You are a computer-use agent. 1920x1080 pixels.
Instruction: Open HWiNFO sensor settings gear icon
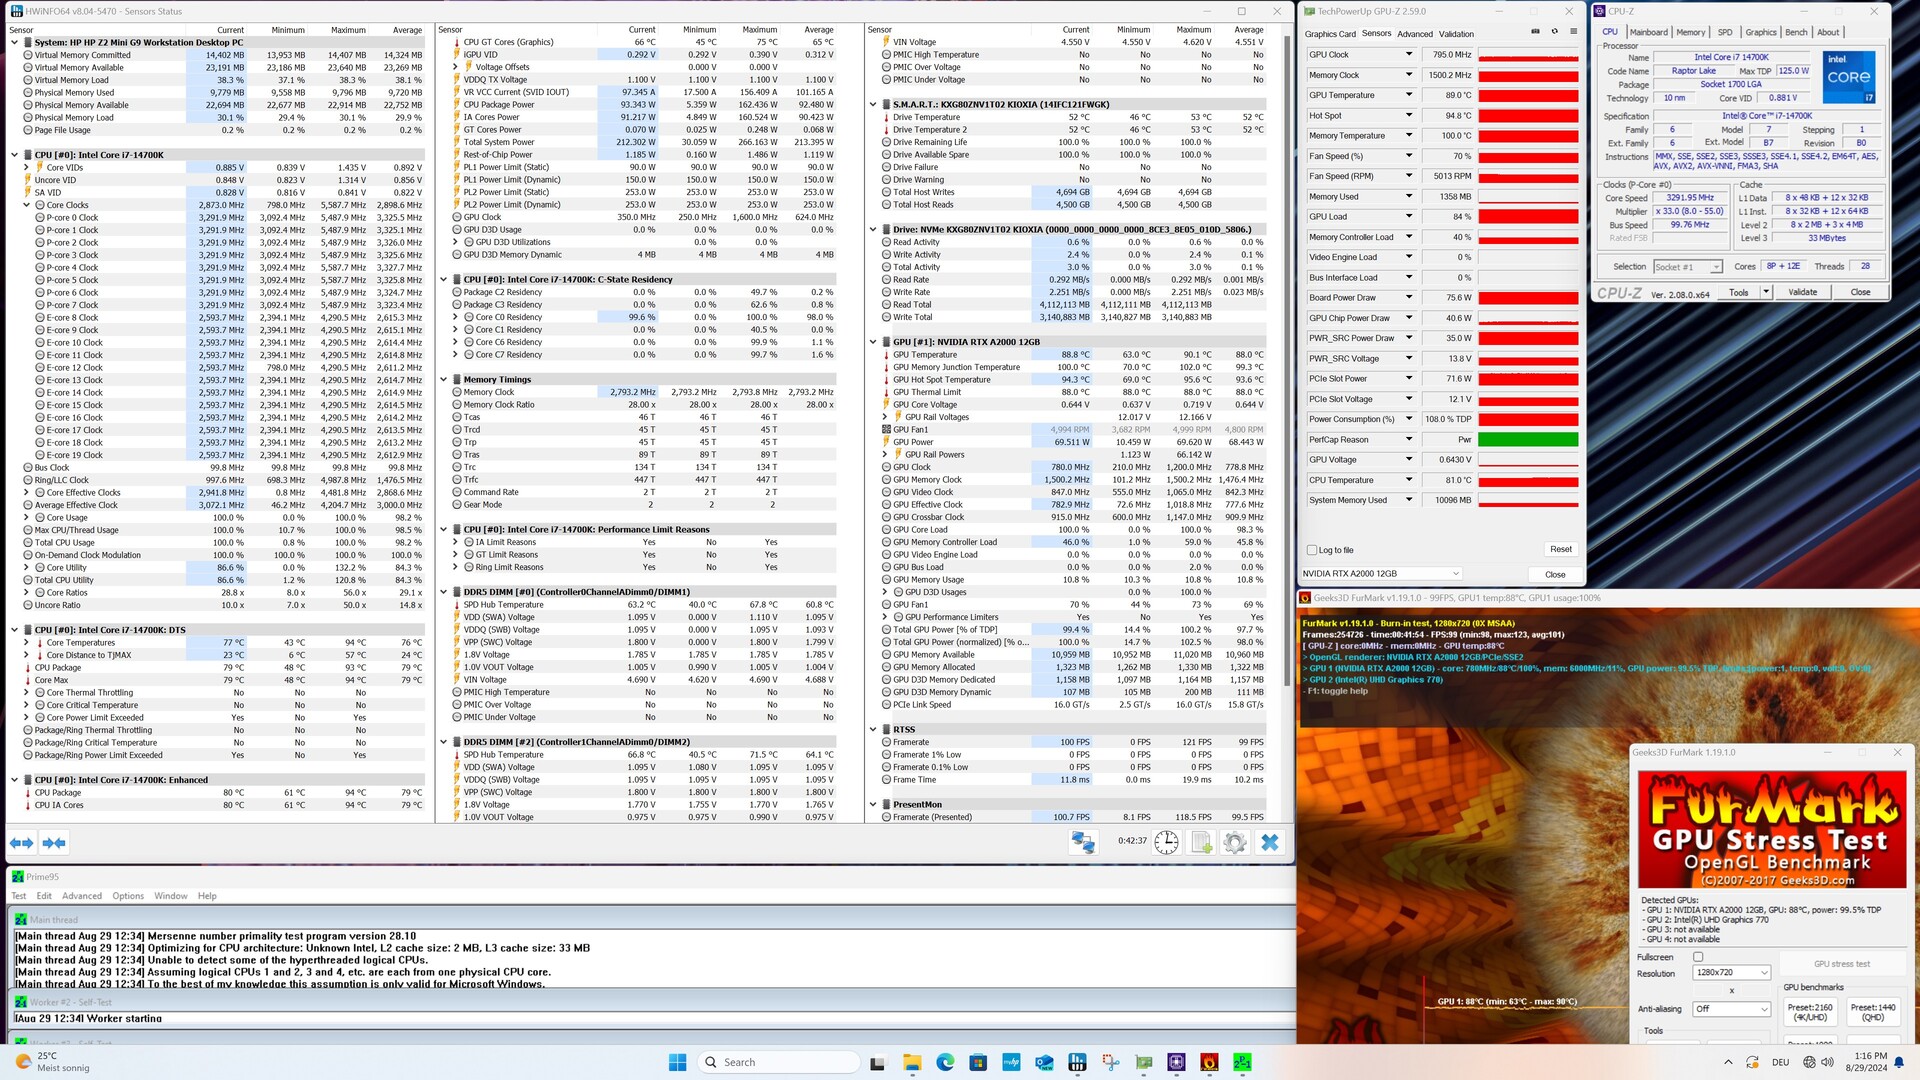click(1235, 842)
